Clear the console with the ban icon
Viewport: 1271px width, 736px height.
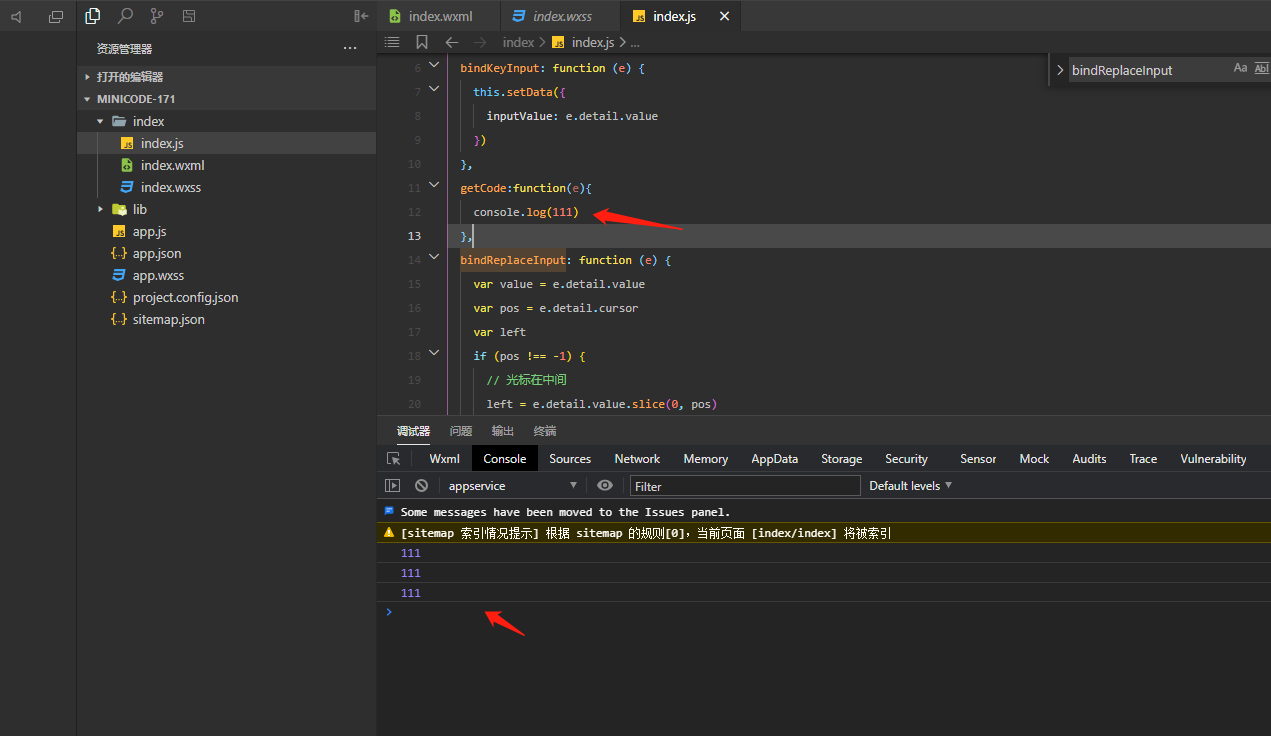(x=422, y=485)
